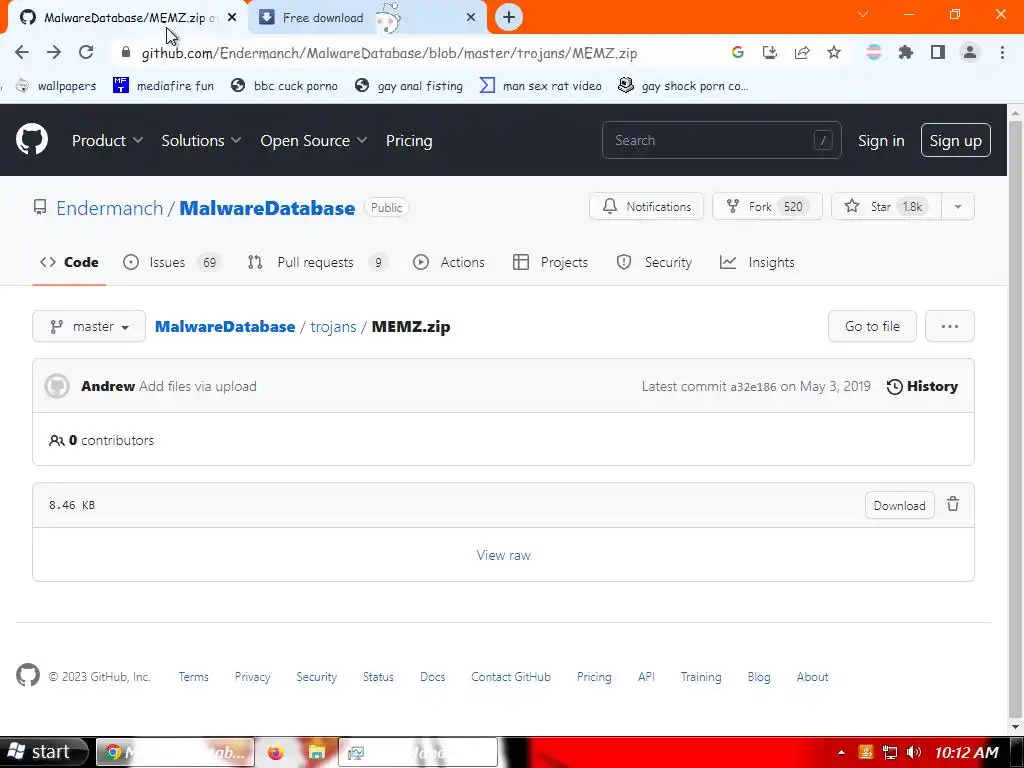Screen dimensions: 1024x768
Task: Star the MalwareDatabase repository
Action: click(x=886, y=206)
